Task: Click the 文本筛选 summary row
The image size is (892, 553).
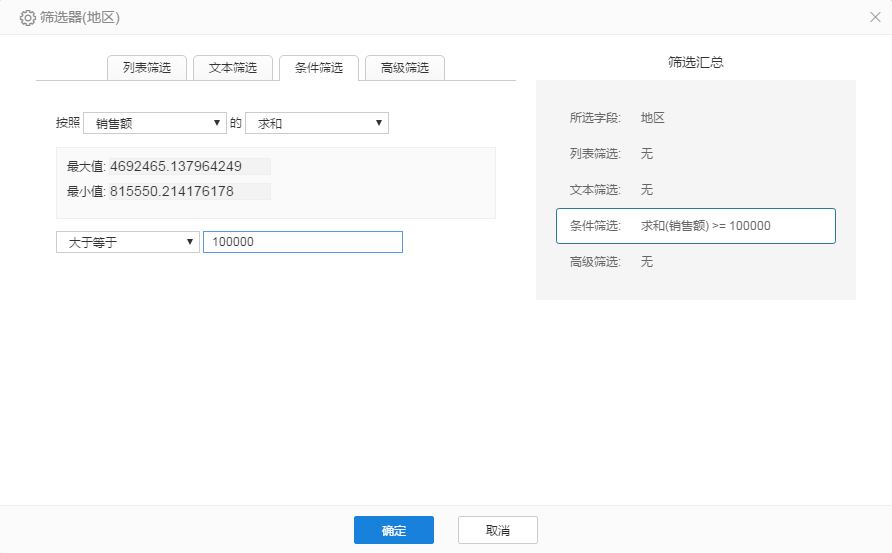Action: click(695, 190)
